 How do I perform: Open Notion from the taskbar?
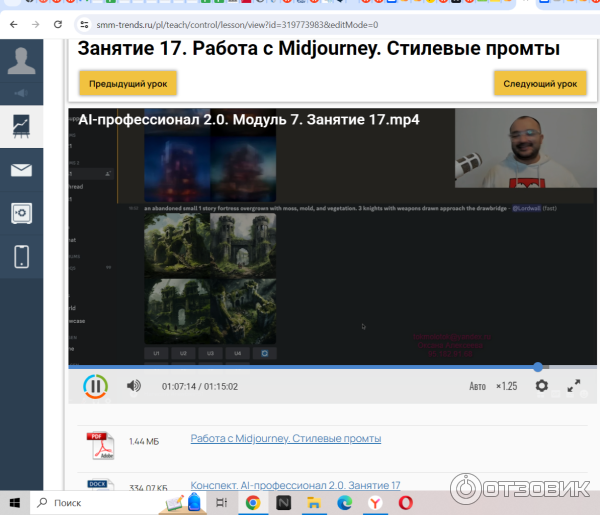284,503
